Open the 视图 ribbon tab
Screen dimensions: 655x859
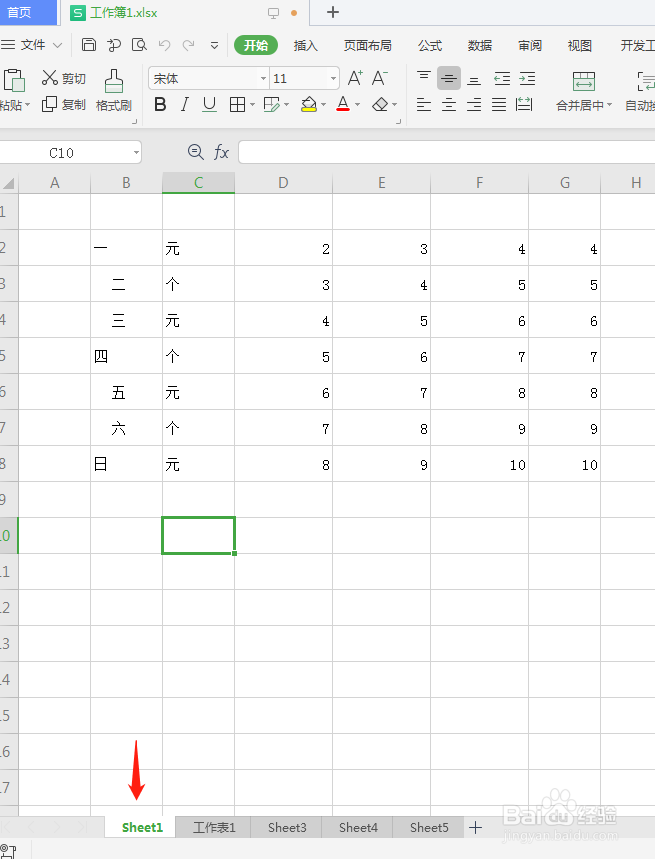(579, 45)
